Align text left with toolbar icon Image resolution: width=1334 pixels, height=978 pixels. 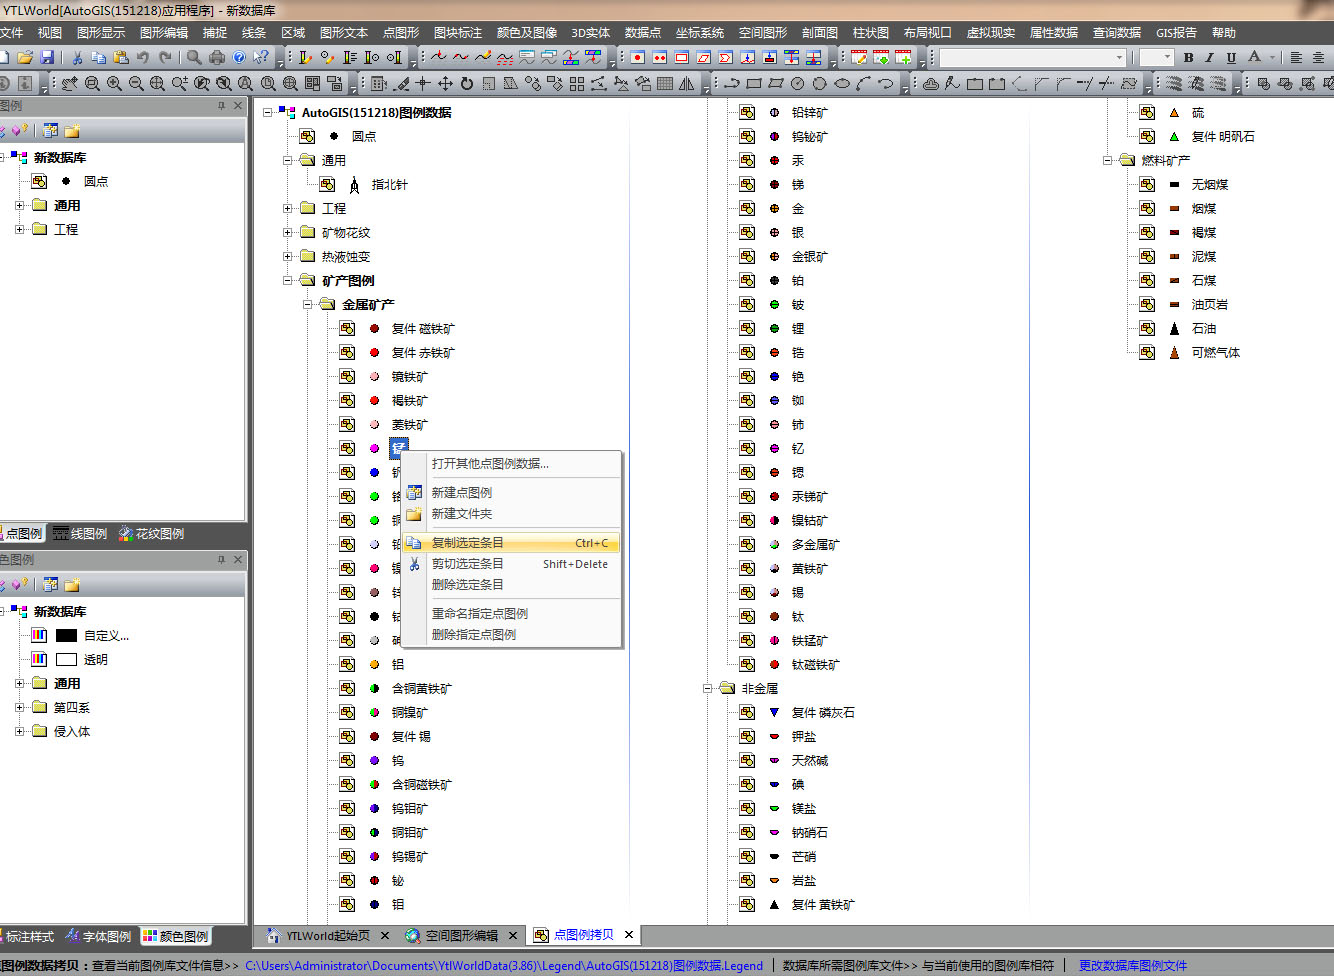pyautogui.click(x=1296, y=57)
